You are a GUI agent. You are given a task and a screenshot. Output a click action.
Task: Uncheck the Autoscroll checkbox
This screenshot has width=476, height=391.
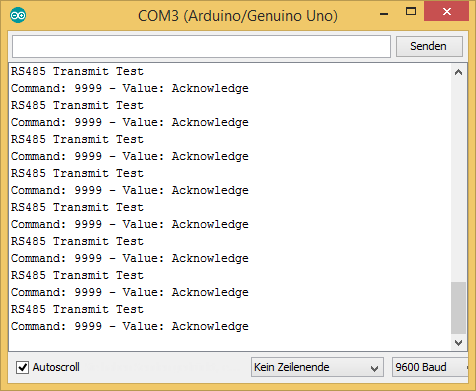pos(22,367)
